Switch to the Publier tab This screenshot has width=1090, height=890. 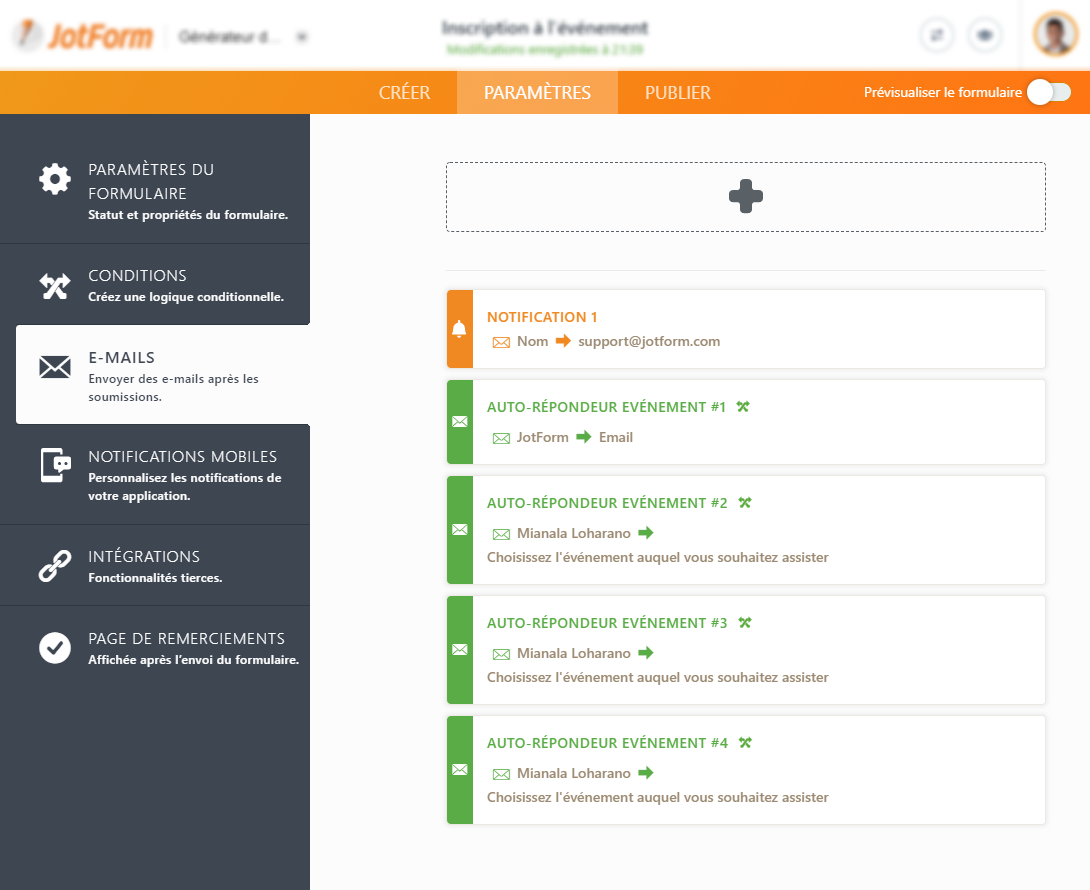tap(677, 93)
